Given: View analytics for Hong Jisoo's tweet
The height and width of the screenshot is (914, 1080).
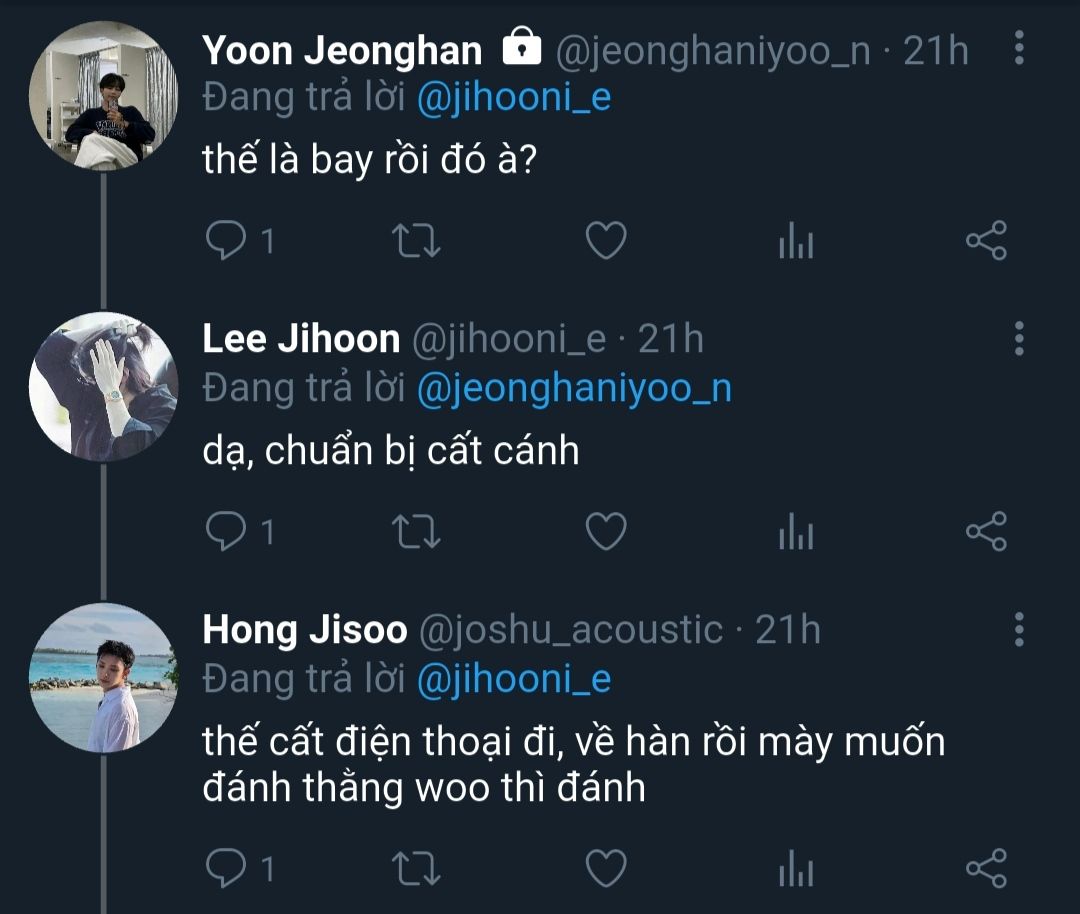Looking at the screenshot, I should [796, 868].
